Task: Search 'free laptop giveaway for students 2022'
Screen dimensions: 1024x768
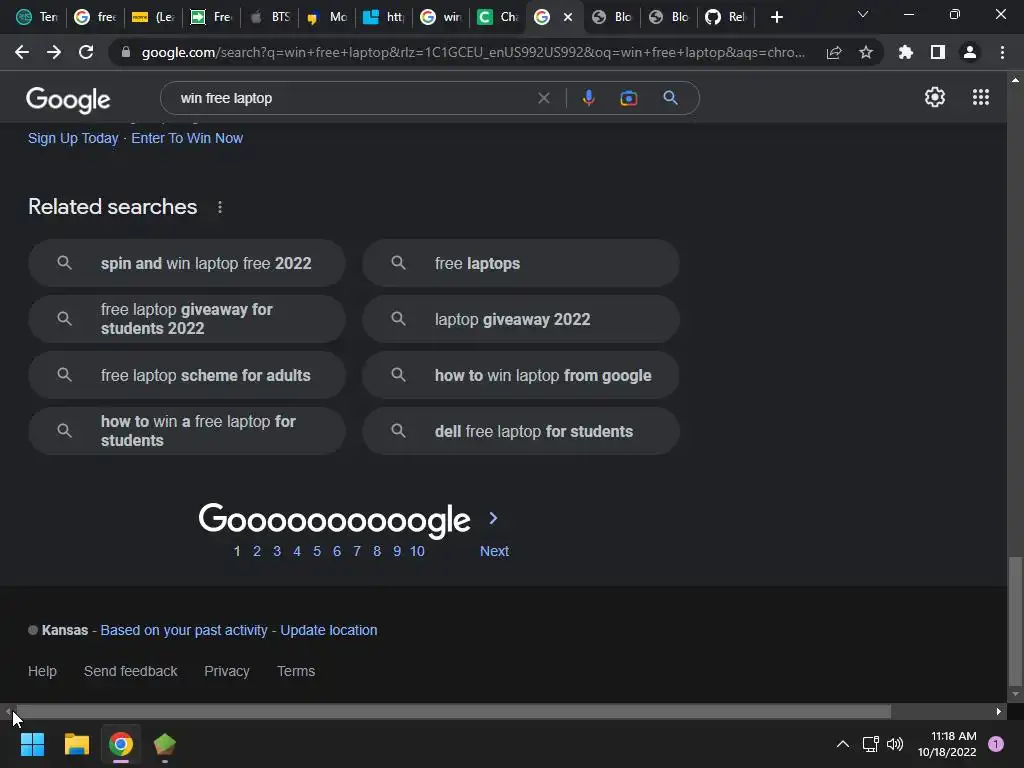Action: (x=187, y=319)
